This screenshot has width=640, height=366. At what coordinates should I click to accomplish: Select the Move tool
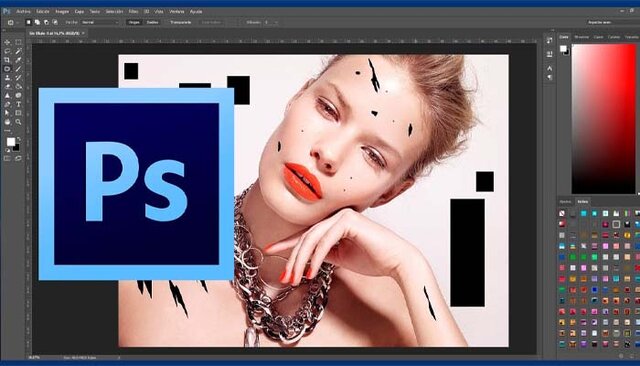(7, 42)
